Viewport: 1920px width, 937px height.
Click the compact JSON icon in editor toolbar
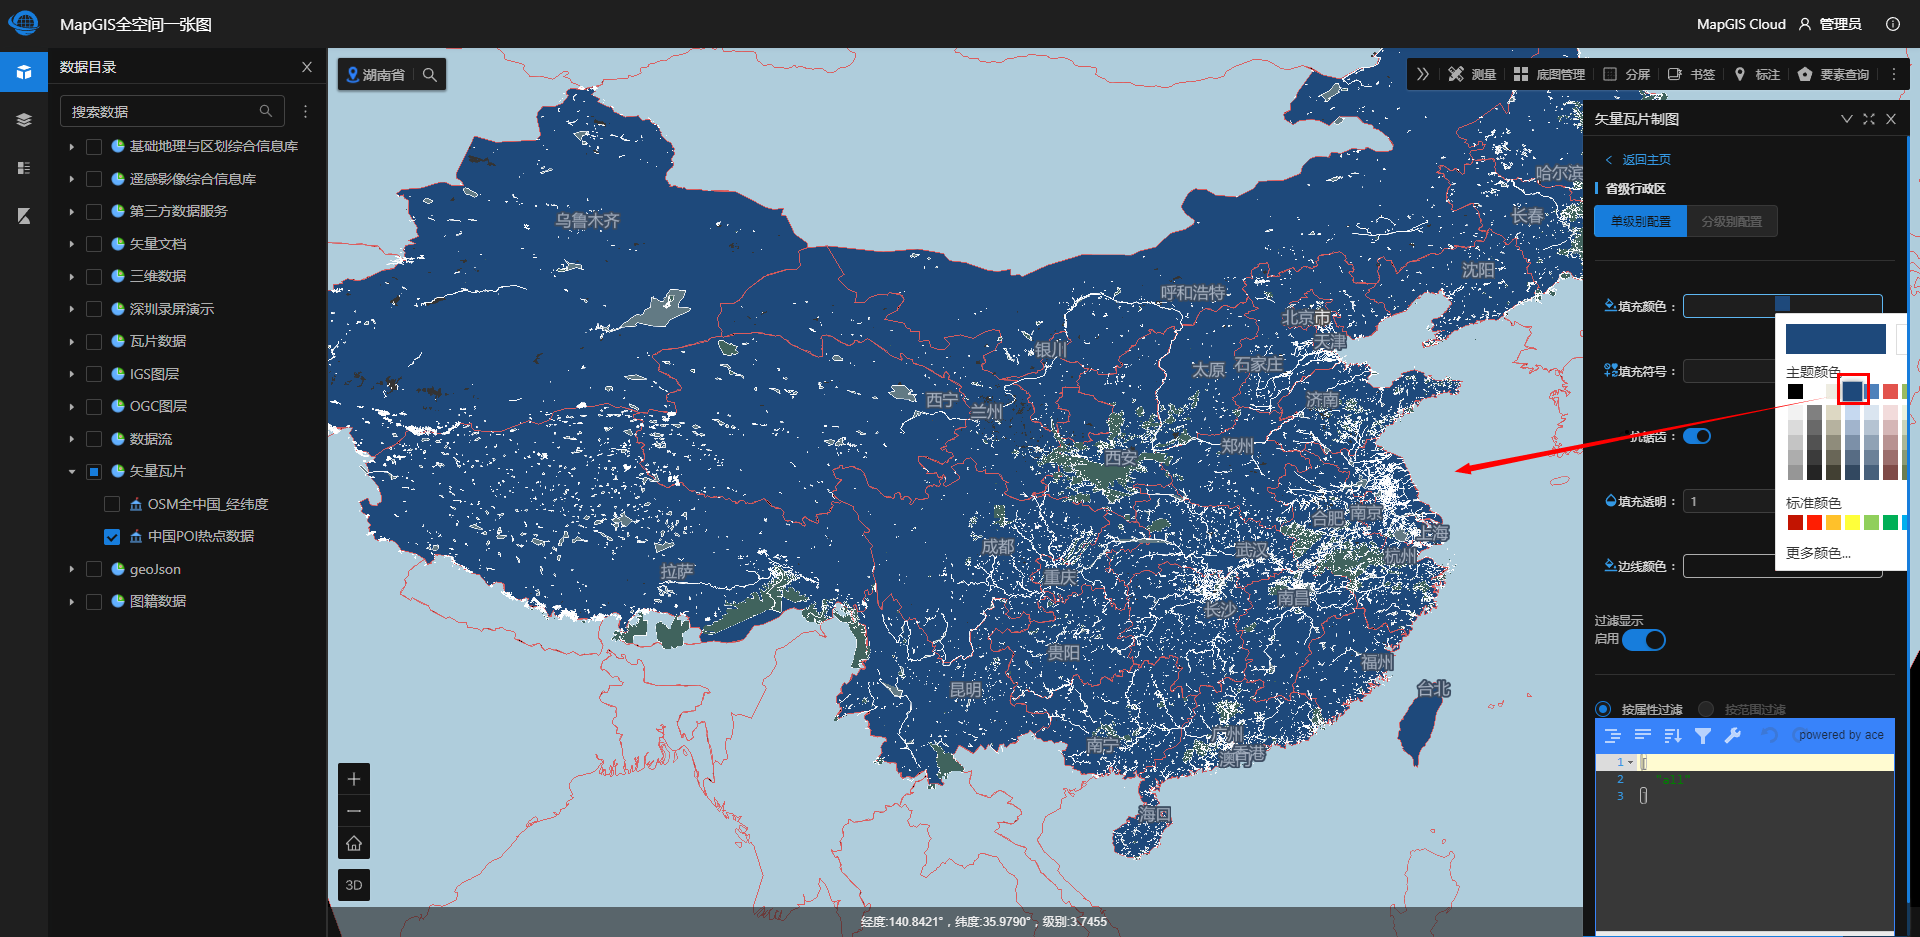point(1642,736)
